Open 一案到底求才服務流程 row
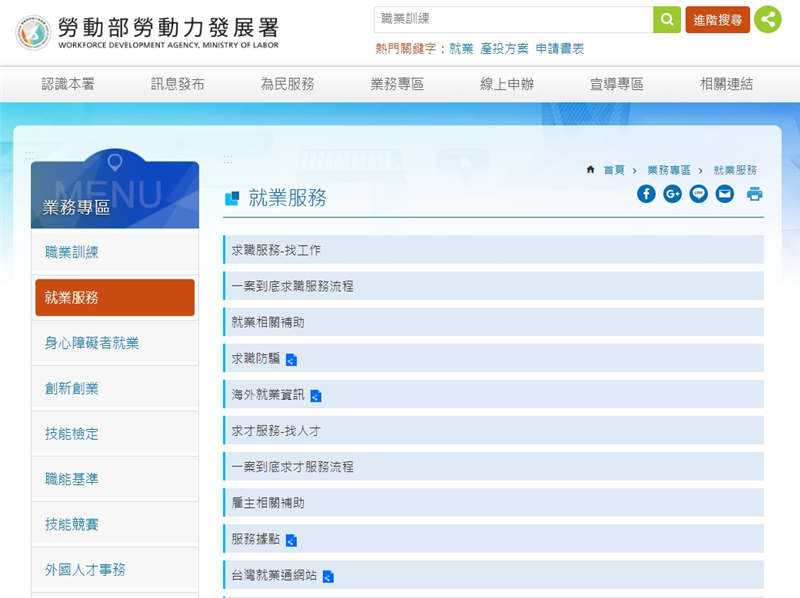This screenshot has width=800, height=598. click(x=493, y=466)
